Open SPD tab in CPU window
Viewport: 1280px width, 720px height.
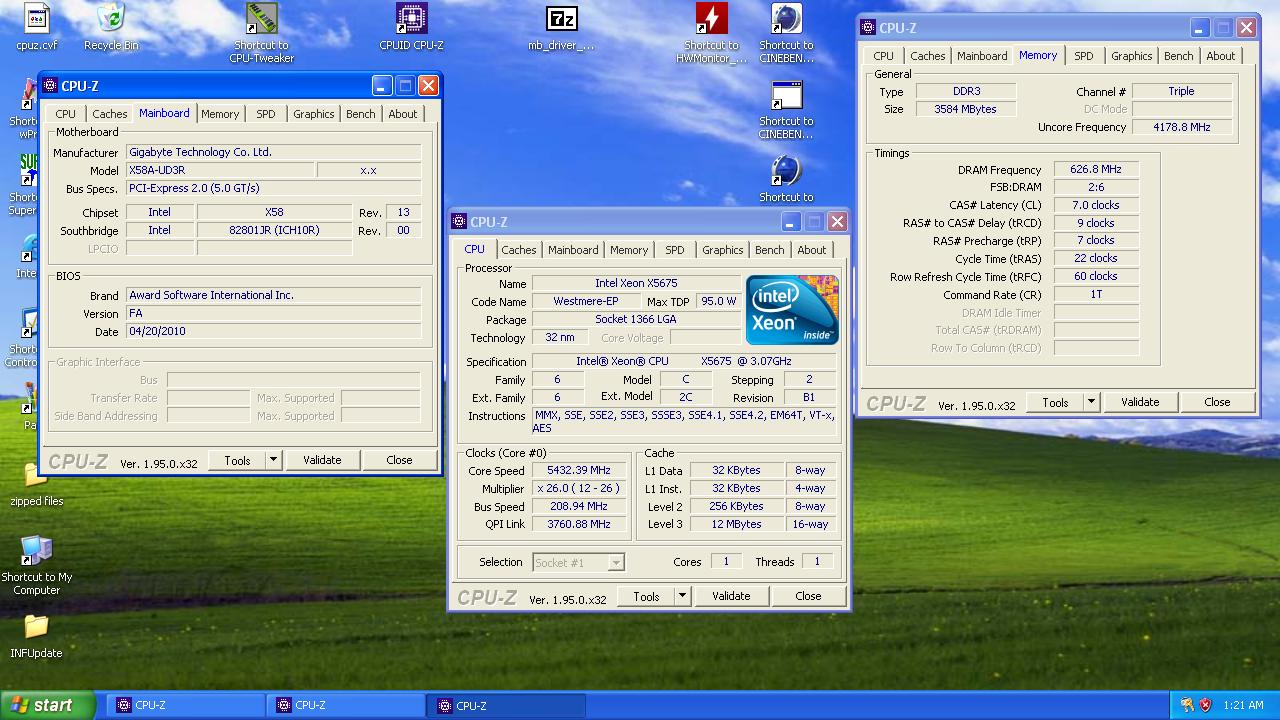[x=675, y=250]
